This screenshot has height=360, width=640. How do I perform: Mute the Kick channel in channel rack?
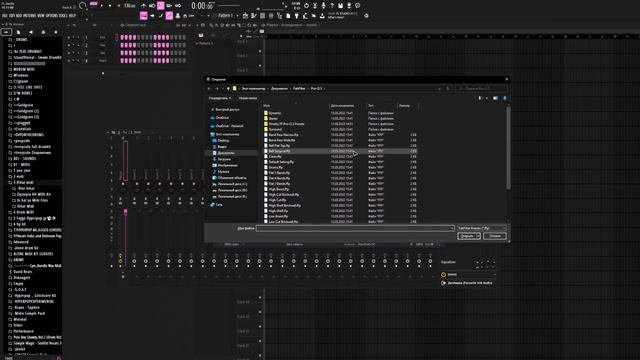click(x=69, y=37)
